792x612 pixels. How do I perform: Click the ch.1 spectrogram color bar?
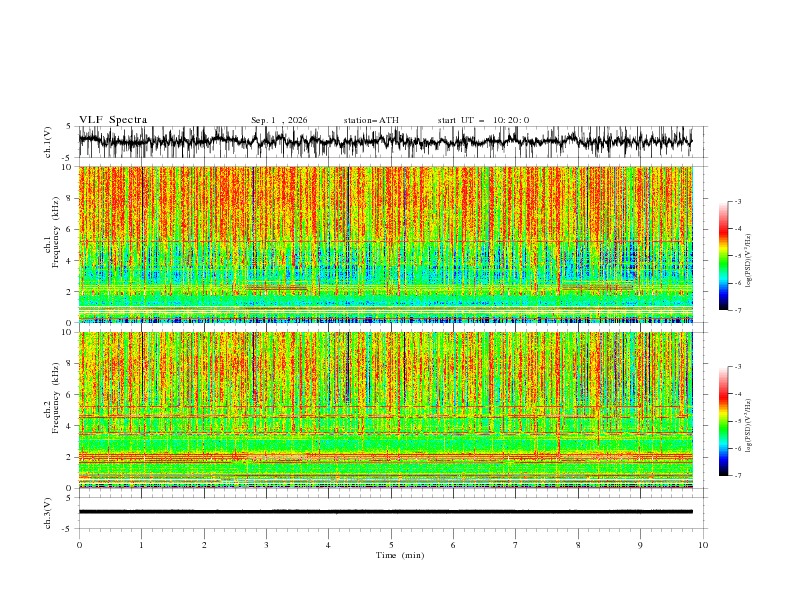(x=723, y=256)
